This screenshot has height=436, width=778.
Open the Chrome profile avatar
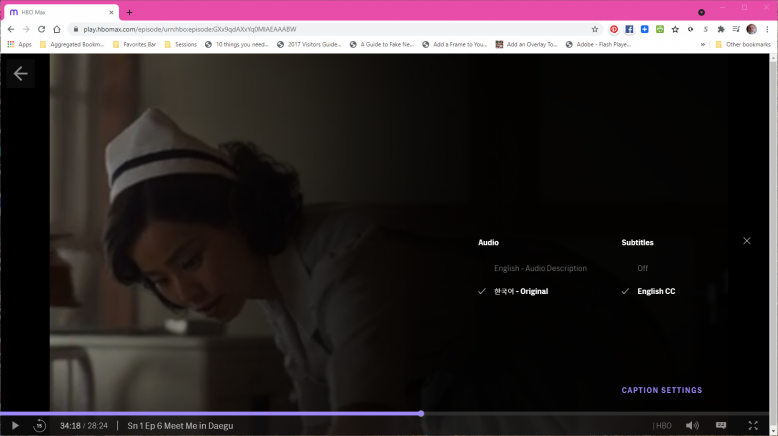(752, 29)
